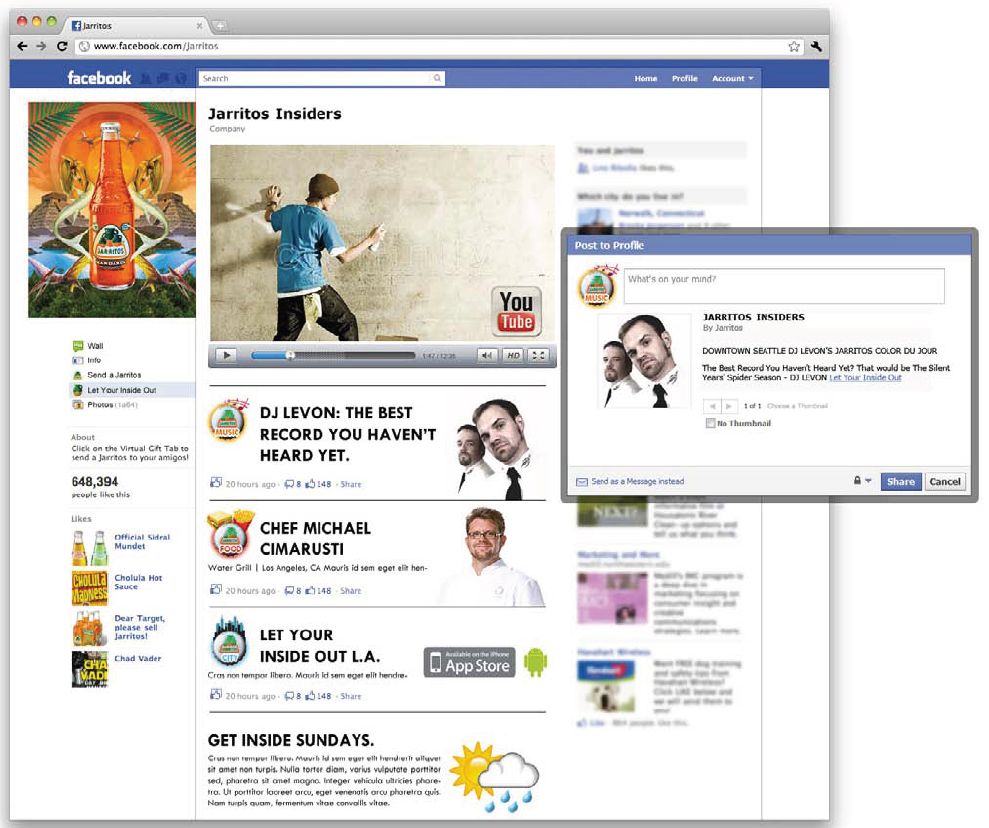Open Profile in the Facebook header
Viewport: 989px width, 828px height.
(684, 78)
